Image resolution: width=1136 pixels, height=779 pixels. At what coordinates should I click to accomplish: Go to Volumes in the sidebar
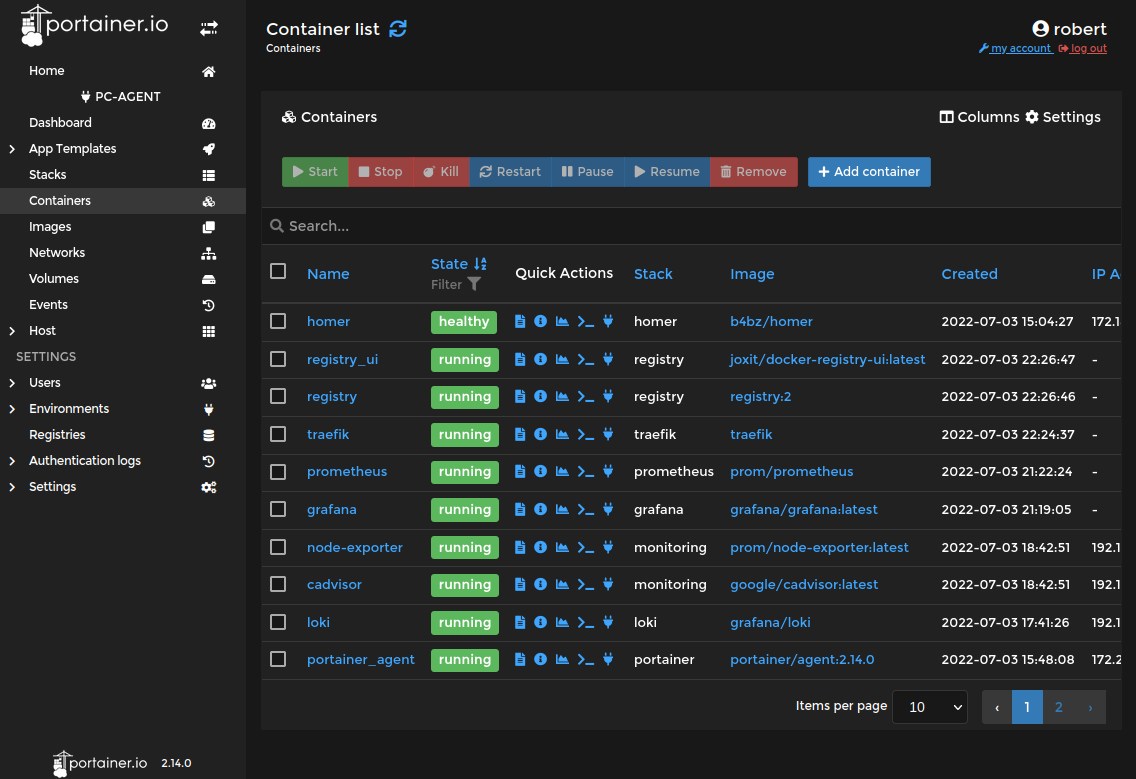pyautogui.click(x=54, y=279)
